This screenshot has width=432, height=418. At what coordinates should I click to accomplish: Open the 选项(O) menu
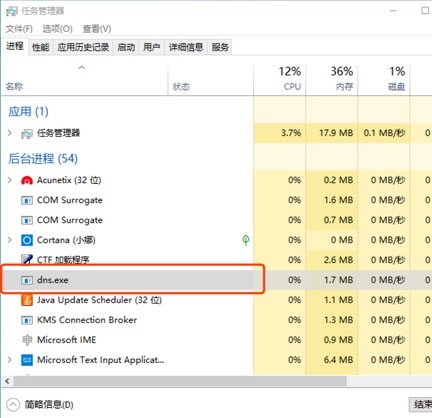(x=57, y=29)
